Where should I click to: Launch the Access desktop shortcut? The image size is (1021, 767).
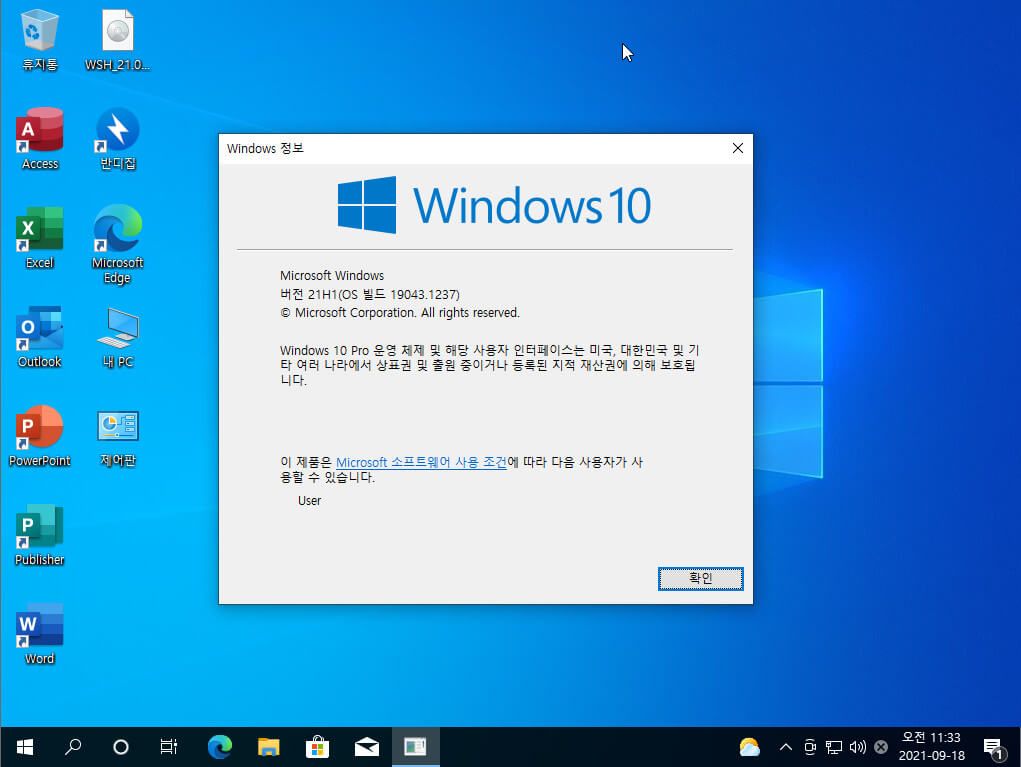pyautogui.click(x=40, y=139)
